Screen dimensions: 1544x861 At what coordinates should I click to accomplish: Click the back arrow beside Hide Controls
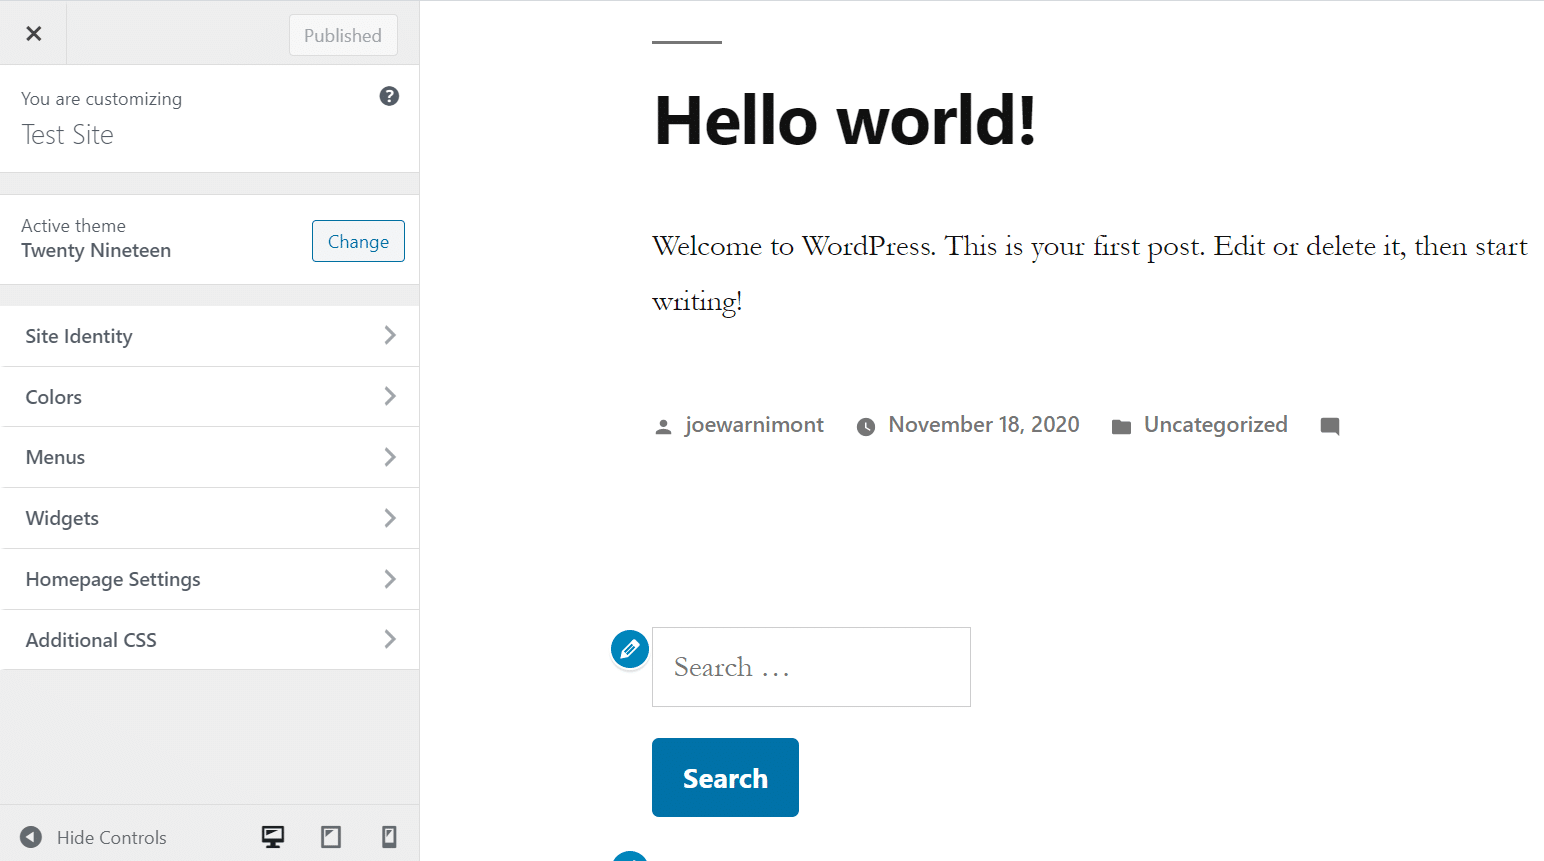(x=31, y=837)
